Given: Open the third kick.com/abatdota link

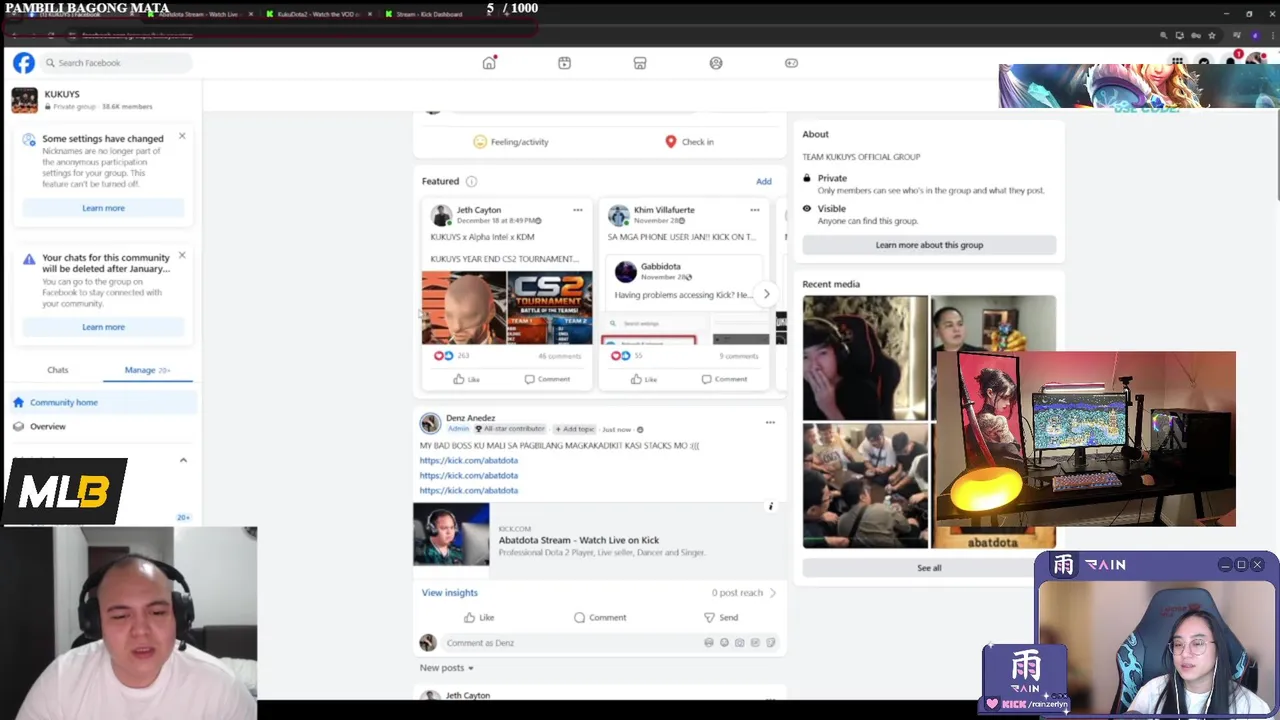Looking at the screenshot, I should (x=468, y=491).
